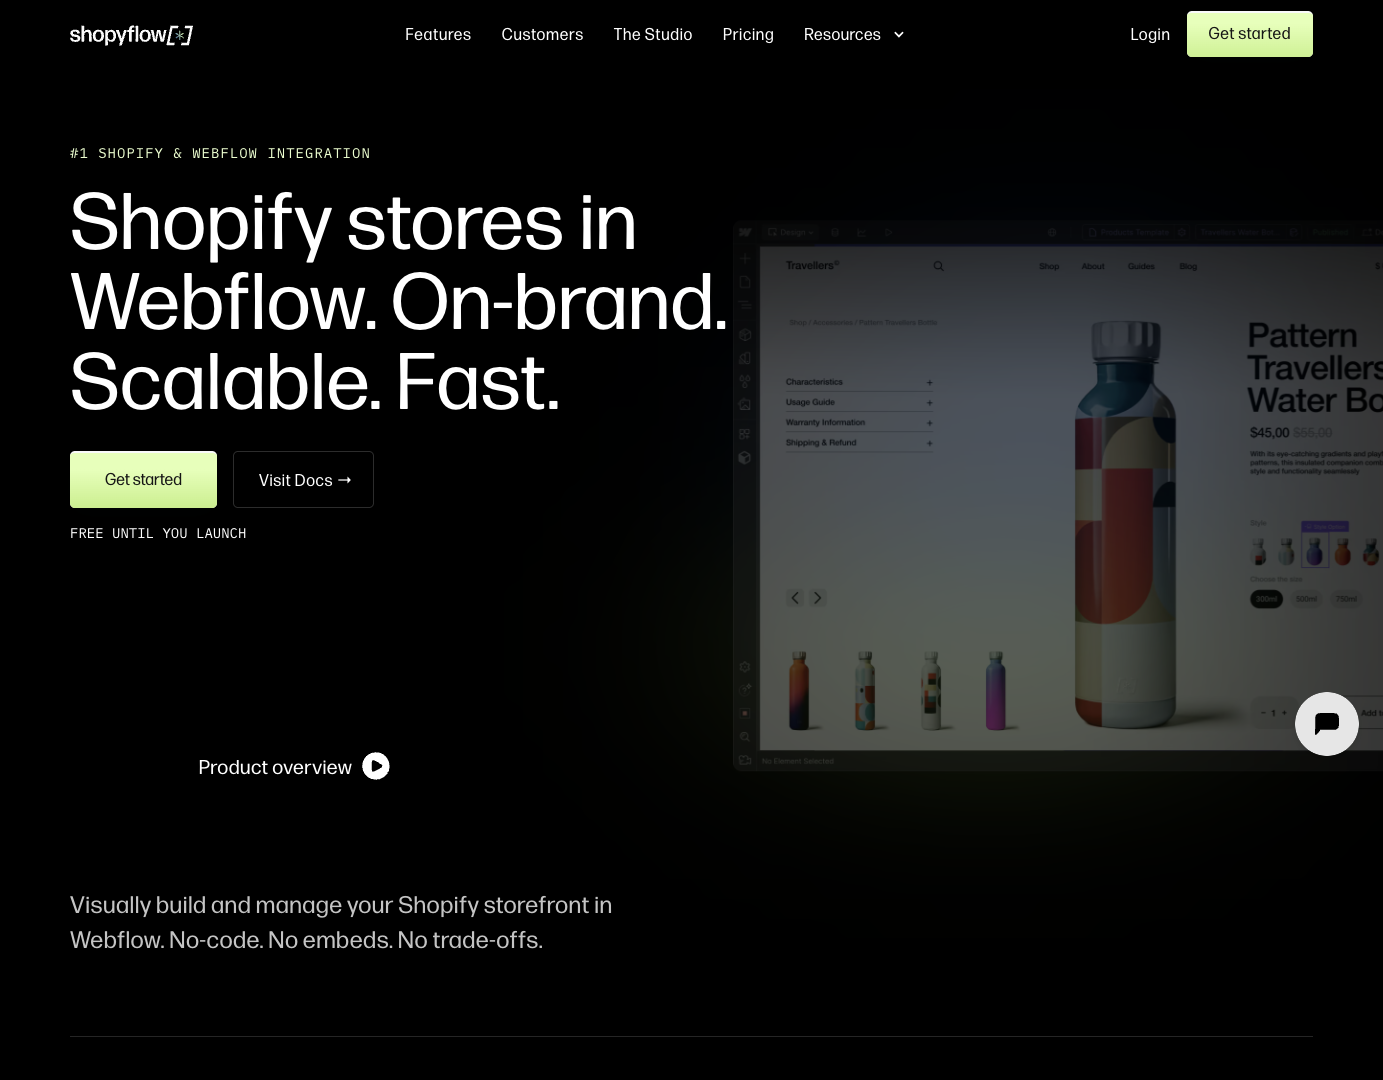Open the chat widget bubble
The width and height of the screenshot is (1383, 1080).
pos(1327,724)
